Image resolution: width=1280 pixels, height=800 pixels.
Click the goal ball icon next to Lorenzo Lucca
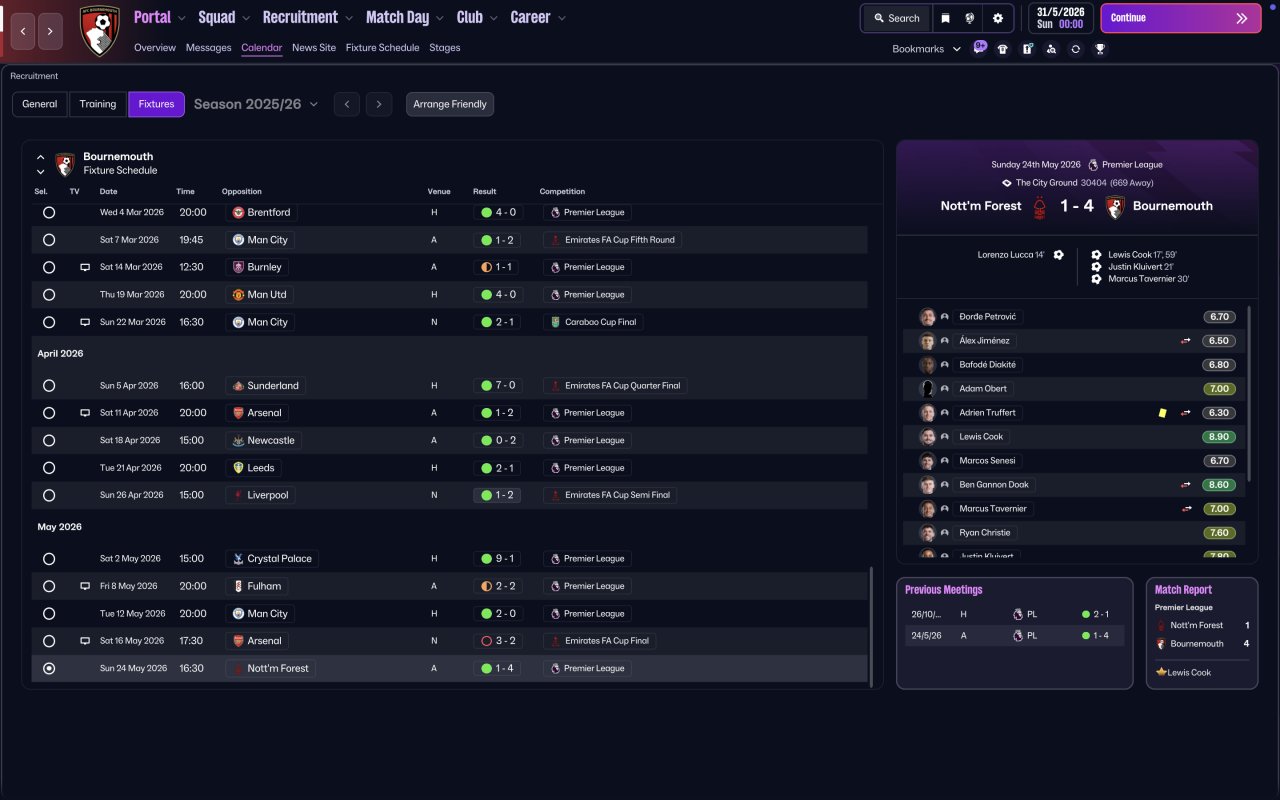pos(1059,255)
